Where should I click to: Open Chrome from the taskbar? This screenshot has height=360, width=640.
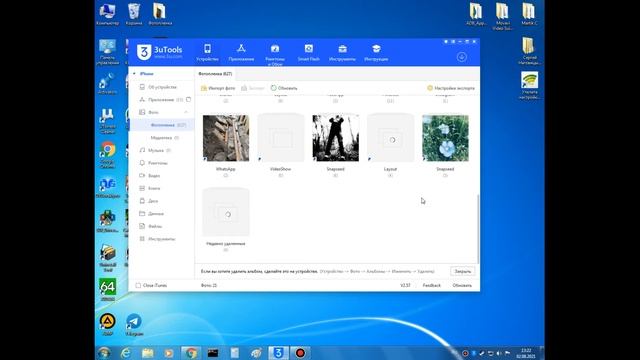[x=190, y=353]
